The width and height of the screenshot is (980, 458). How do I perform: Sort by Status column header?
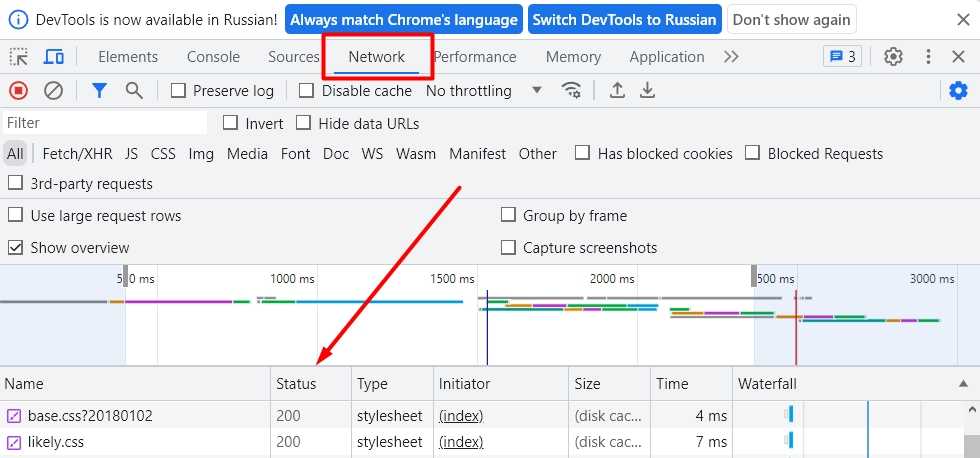tap(311, 384)
